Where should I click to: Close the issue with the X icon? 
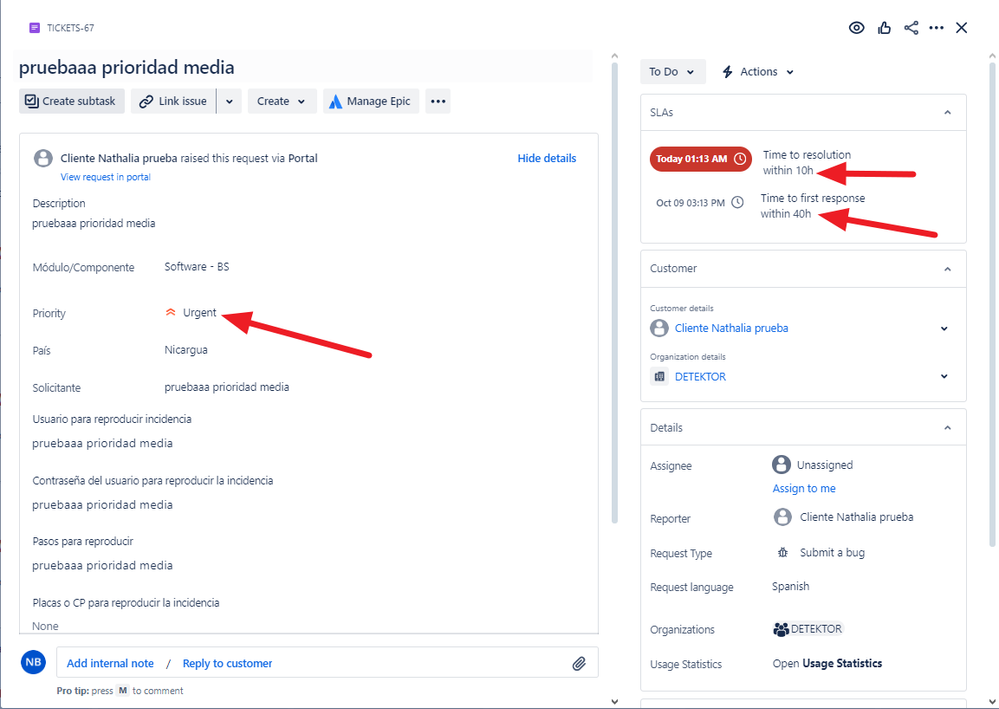(x=961, y=27)
